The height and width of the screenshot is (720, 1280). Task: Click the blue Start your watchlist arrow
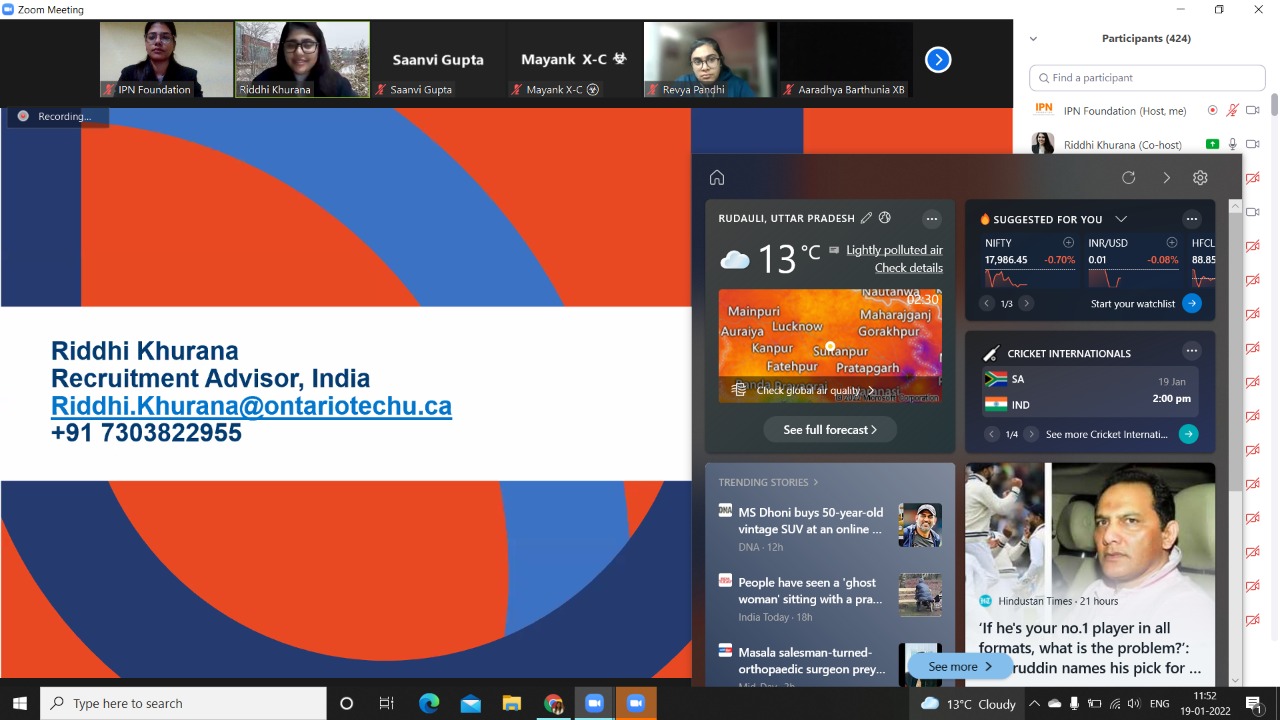[x=1191, y=303]
